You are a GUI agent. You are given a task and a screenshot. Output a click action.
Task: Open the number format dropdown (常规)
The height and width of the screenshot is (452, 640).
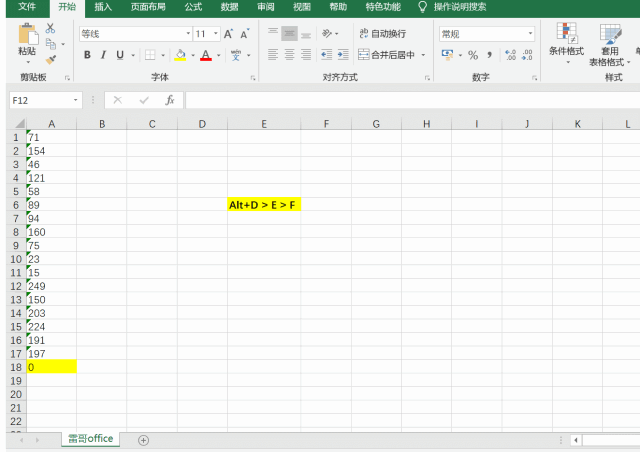(530, 34)
